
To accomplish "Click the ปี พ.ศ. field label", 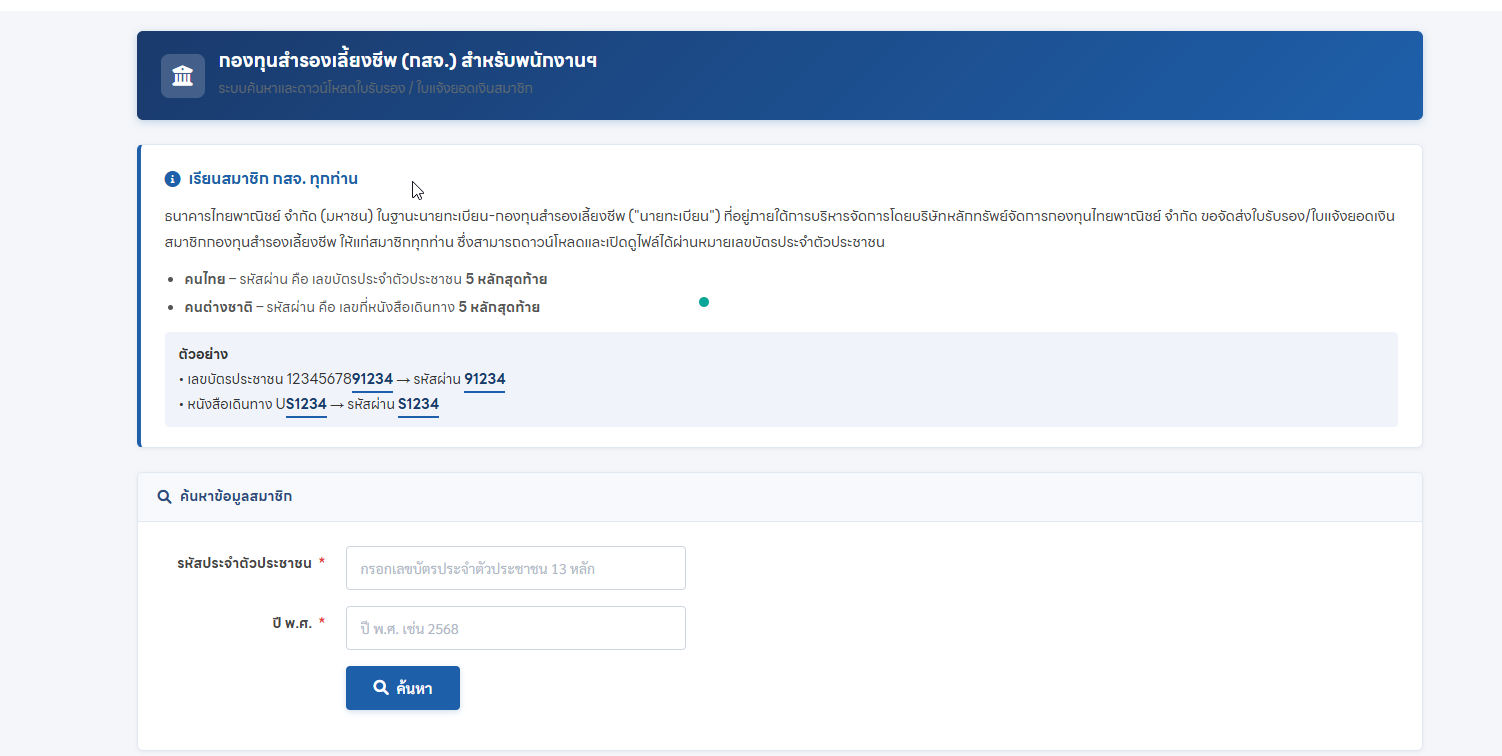I will (291, 623).
